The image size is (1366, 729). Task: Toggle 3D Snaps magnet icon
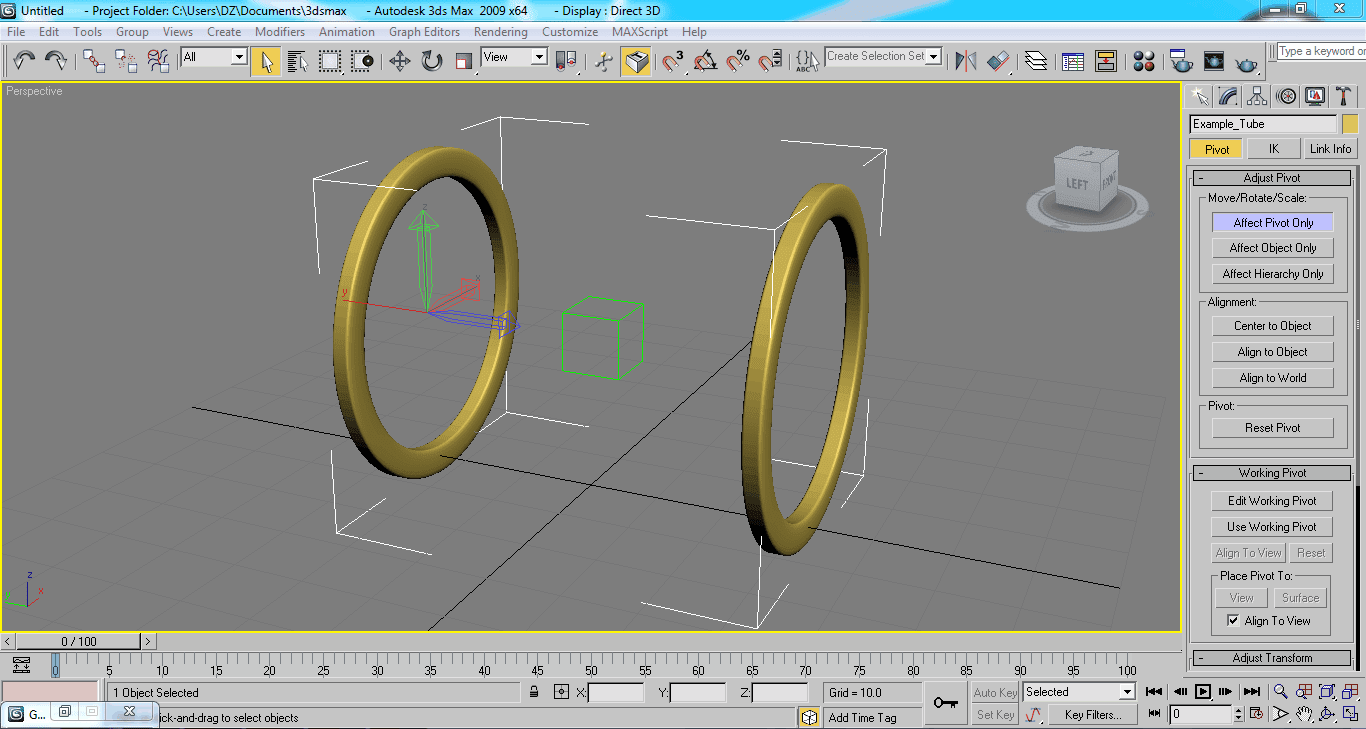674,61
